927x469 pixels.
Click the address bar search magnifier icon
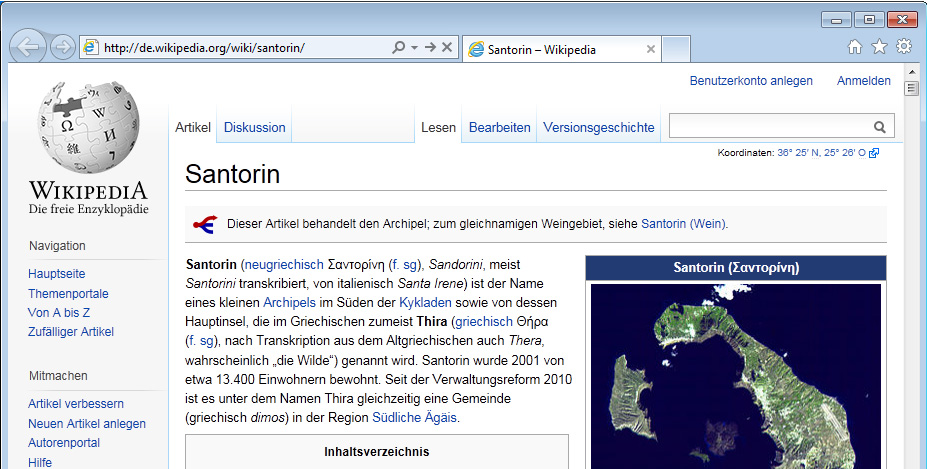pos(399,47)
